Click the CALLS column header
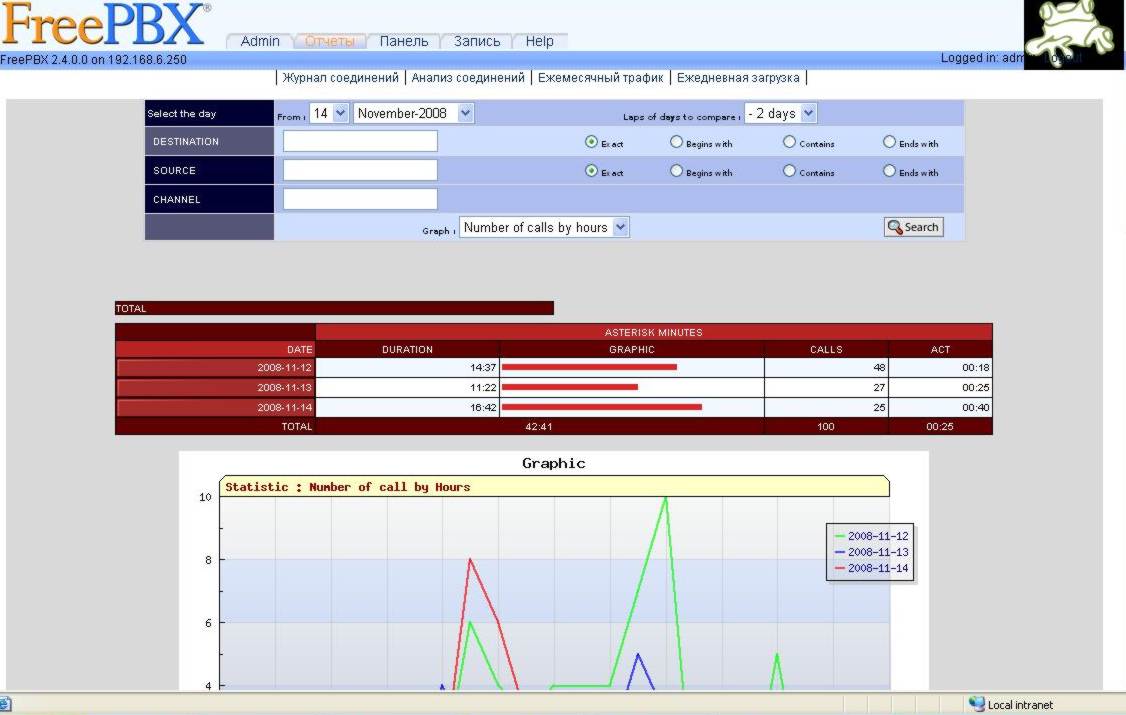 pos(826,350)
